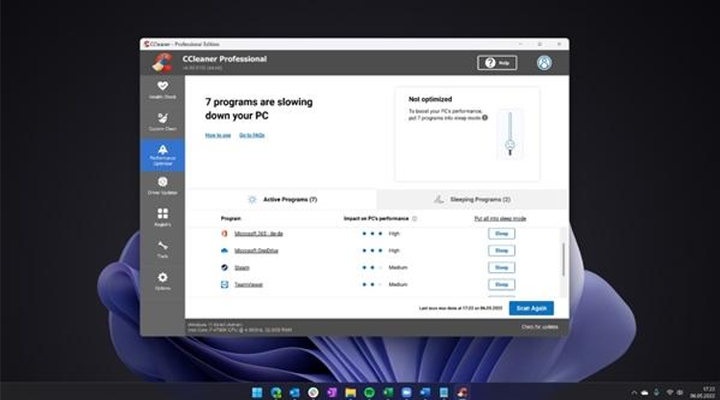Put TeamViewer to sleep

point(501,284)
